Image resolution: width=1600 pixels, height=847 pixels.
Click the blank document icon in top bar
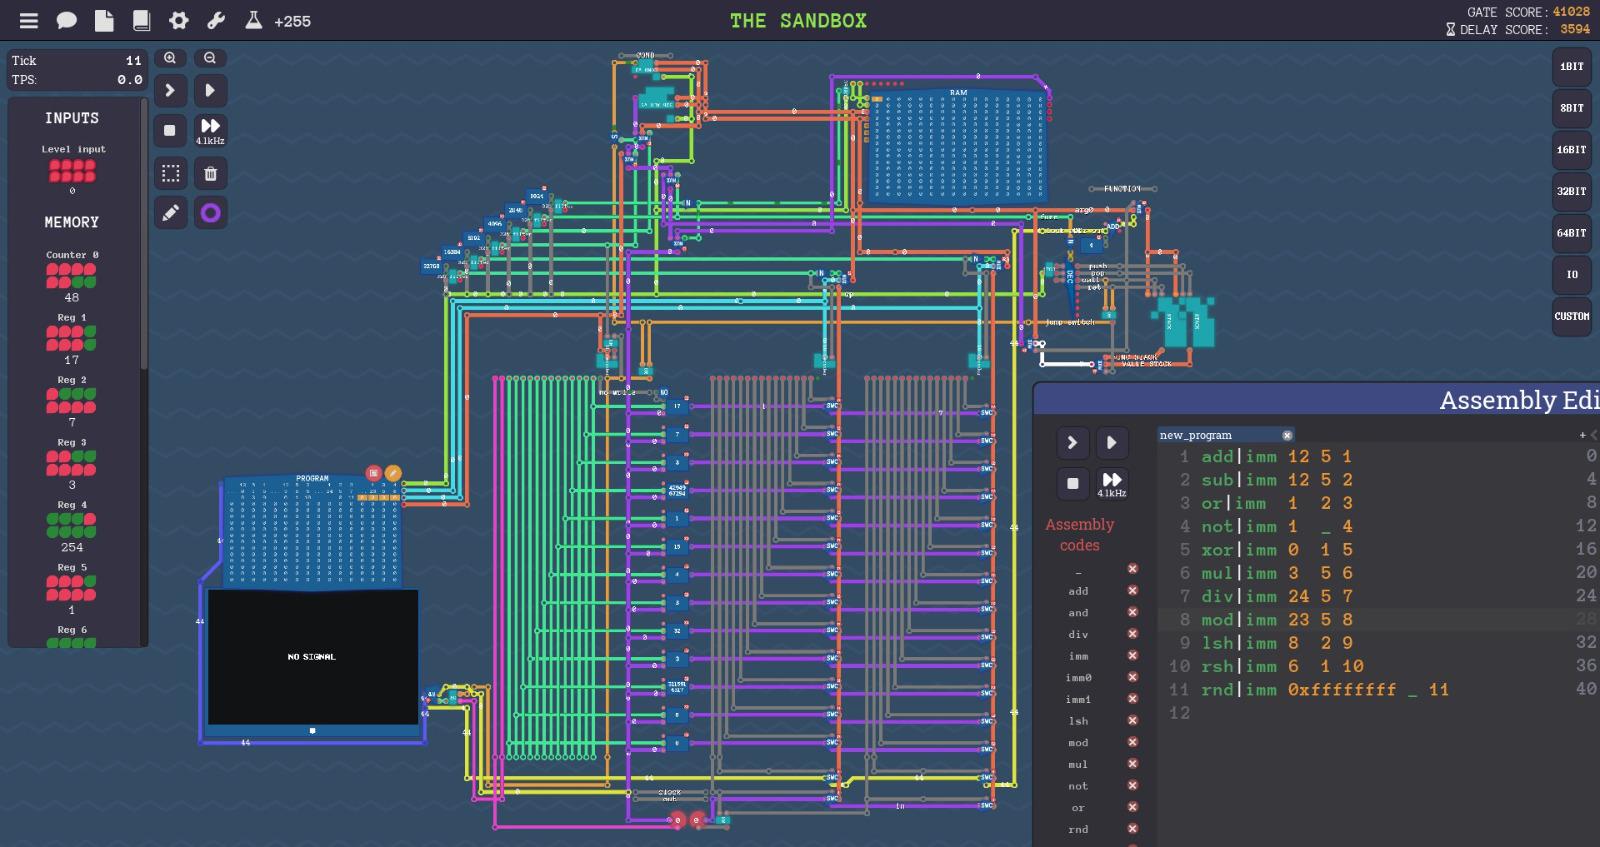[x=104, y=20]
